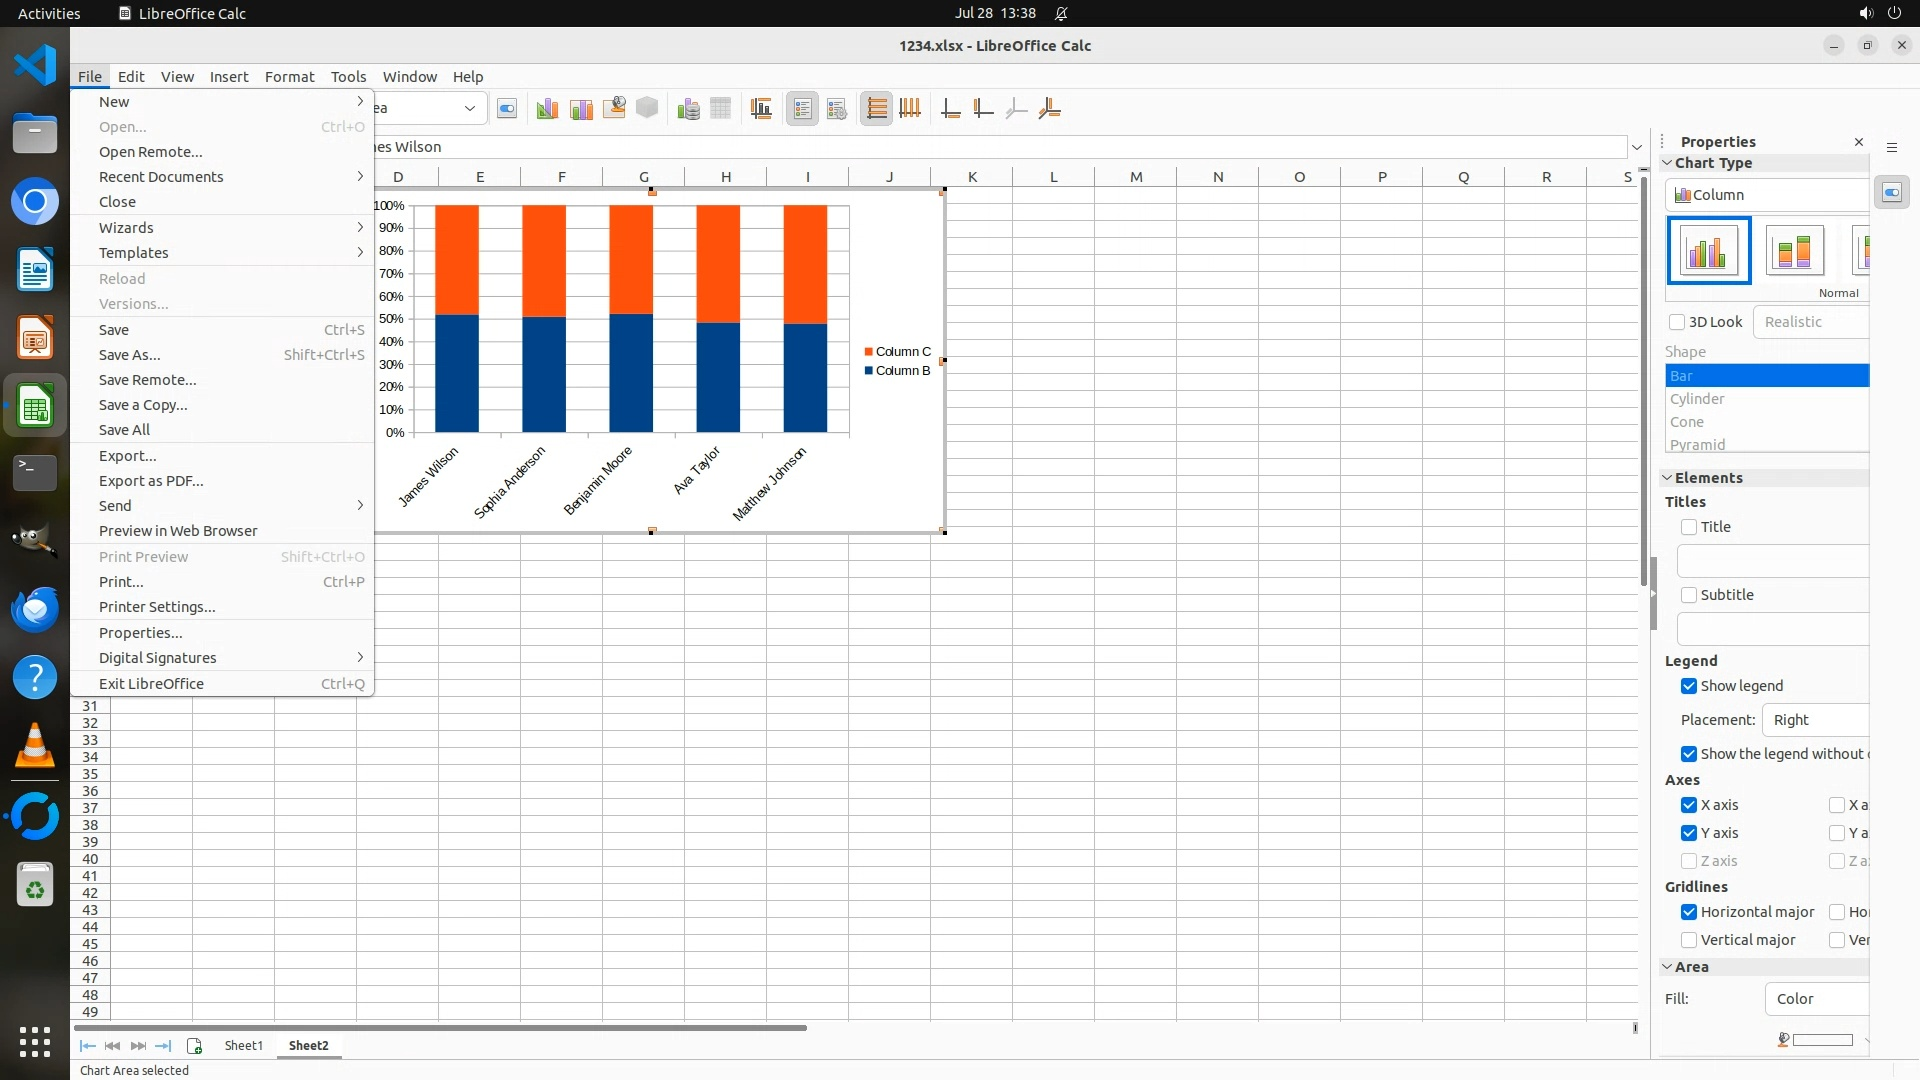Select the Normal column chart thumbnail
Screen dimensions: 1920x1080
[1708, 250]
